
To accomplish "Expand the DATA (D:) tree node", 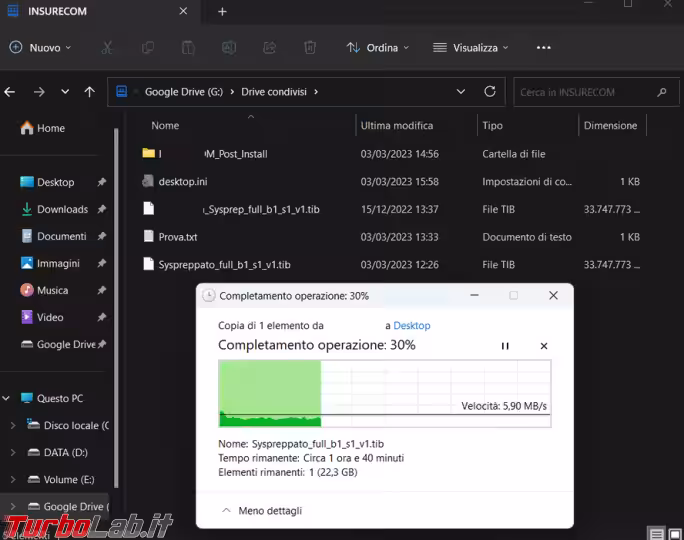I will [13, 452].
